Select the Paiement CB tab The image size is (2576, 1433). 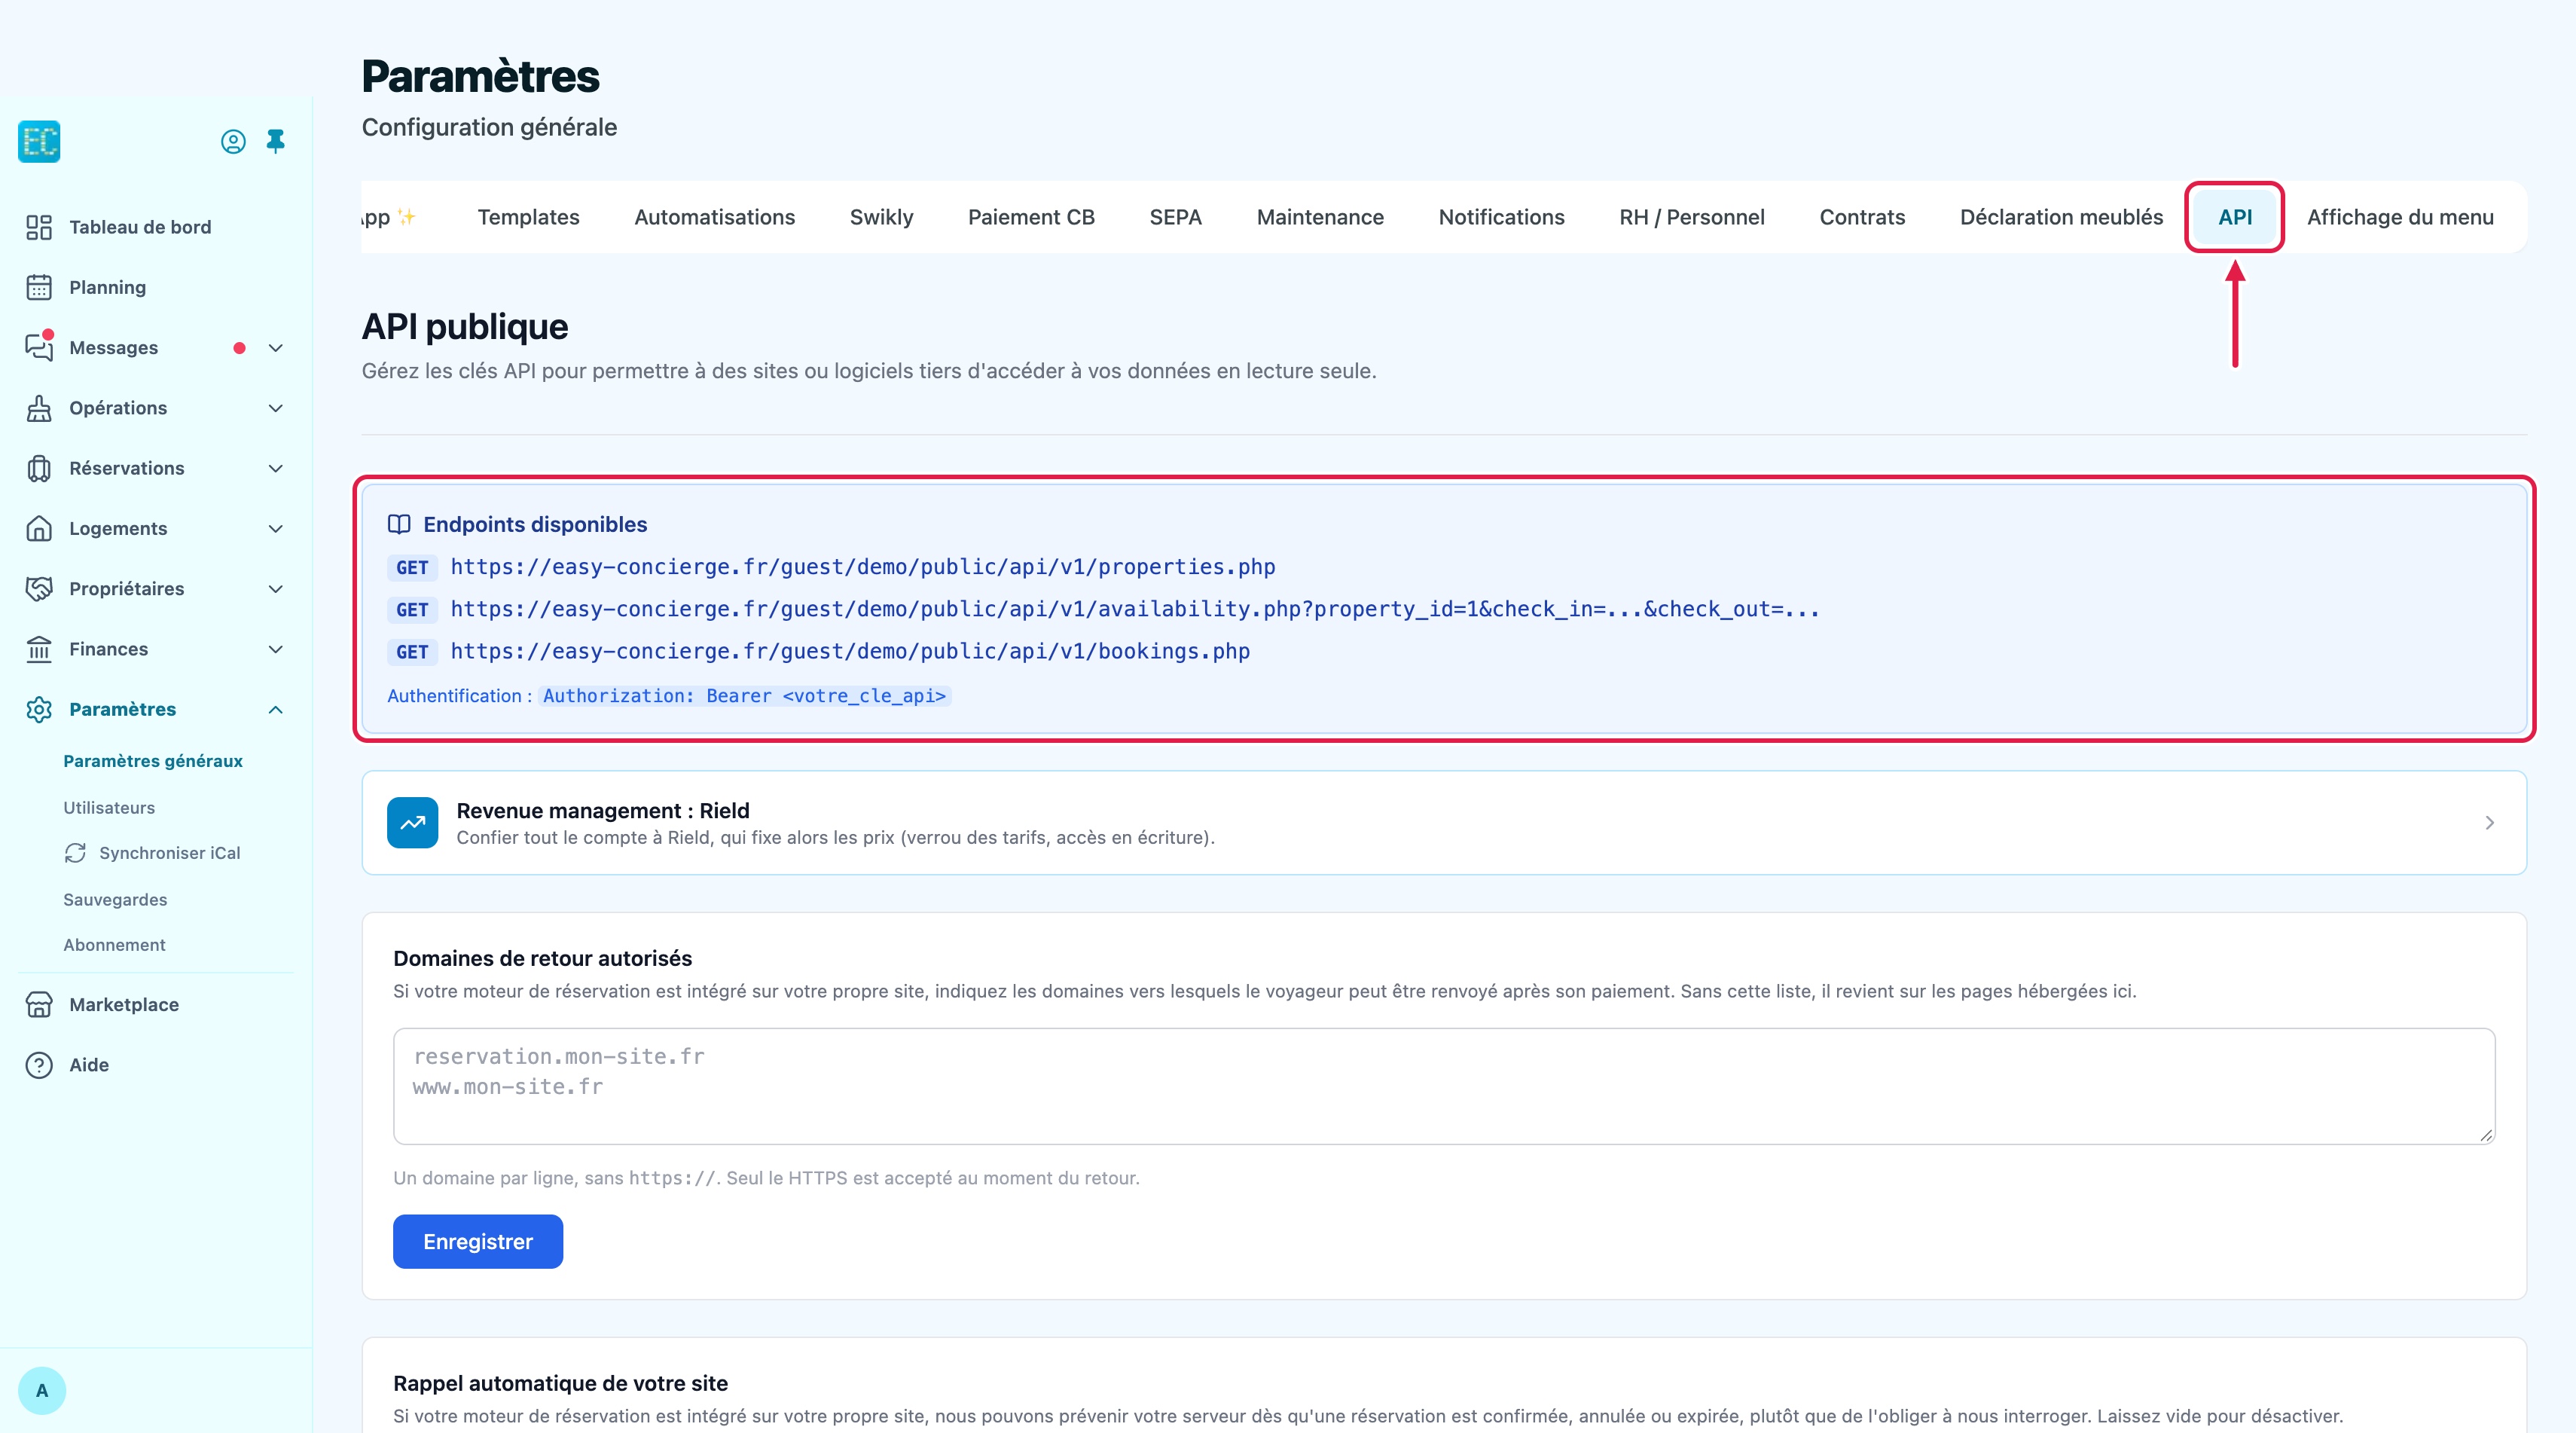click(1031, 217)
